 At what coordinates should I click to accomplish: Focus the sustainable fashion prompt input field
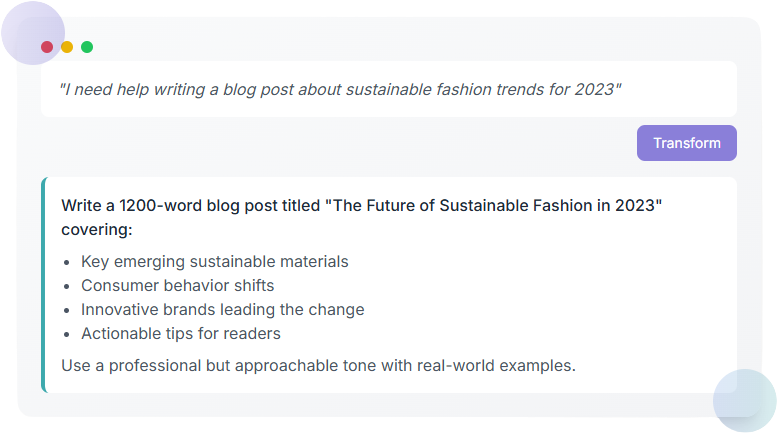pos(388,89)
